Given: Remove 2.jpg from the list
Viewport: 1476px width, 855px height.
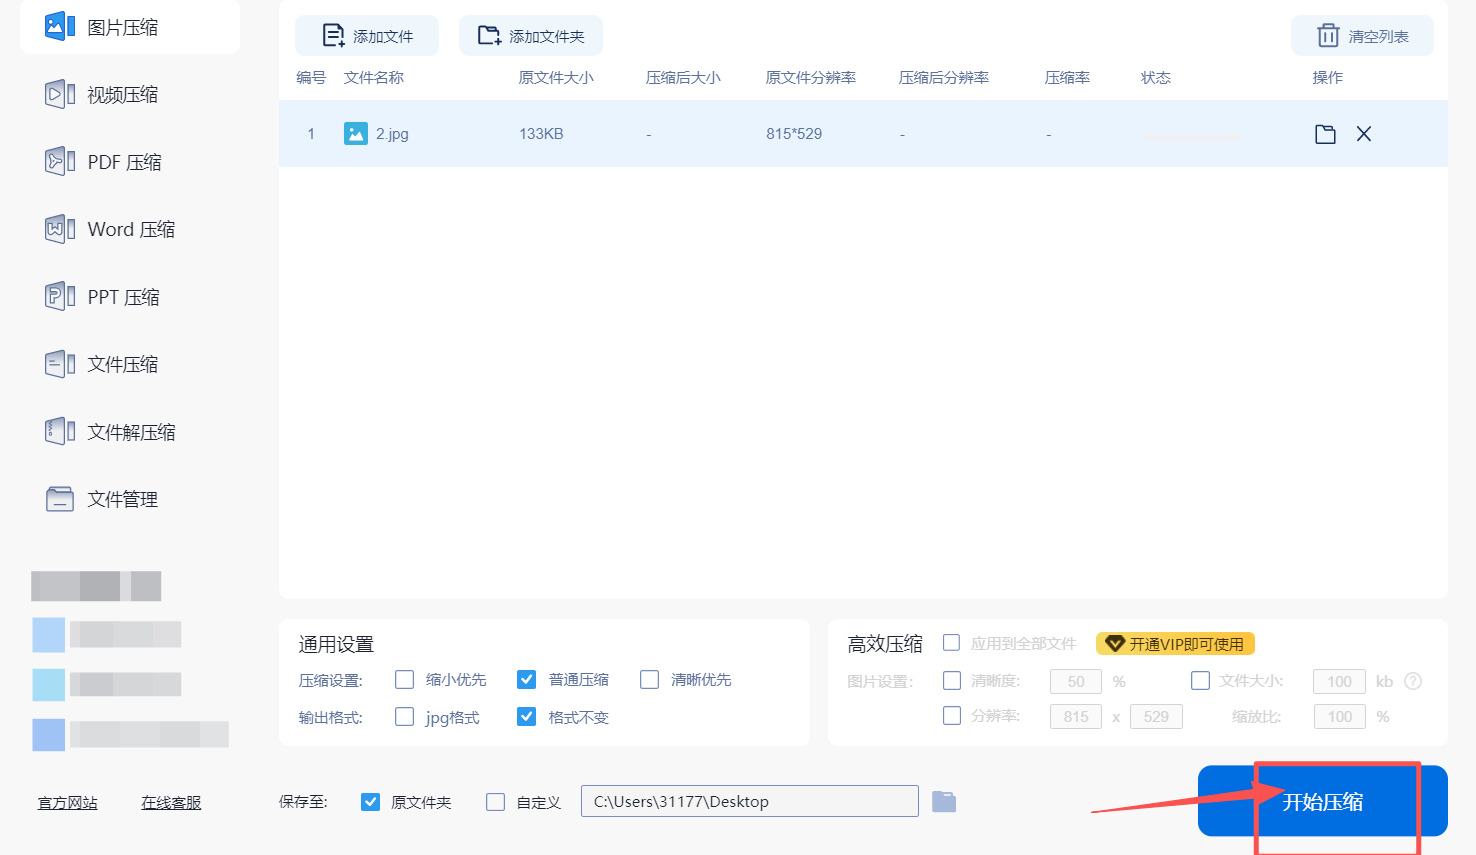Looking at the screenshot, I should tap(1363, 134).
